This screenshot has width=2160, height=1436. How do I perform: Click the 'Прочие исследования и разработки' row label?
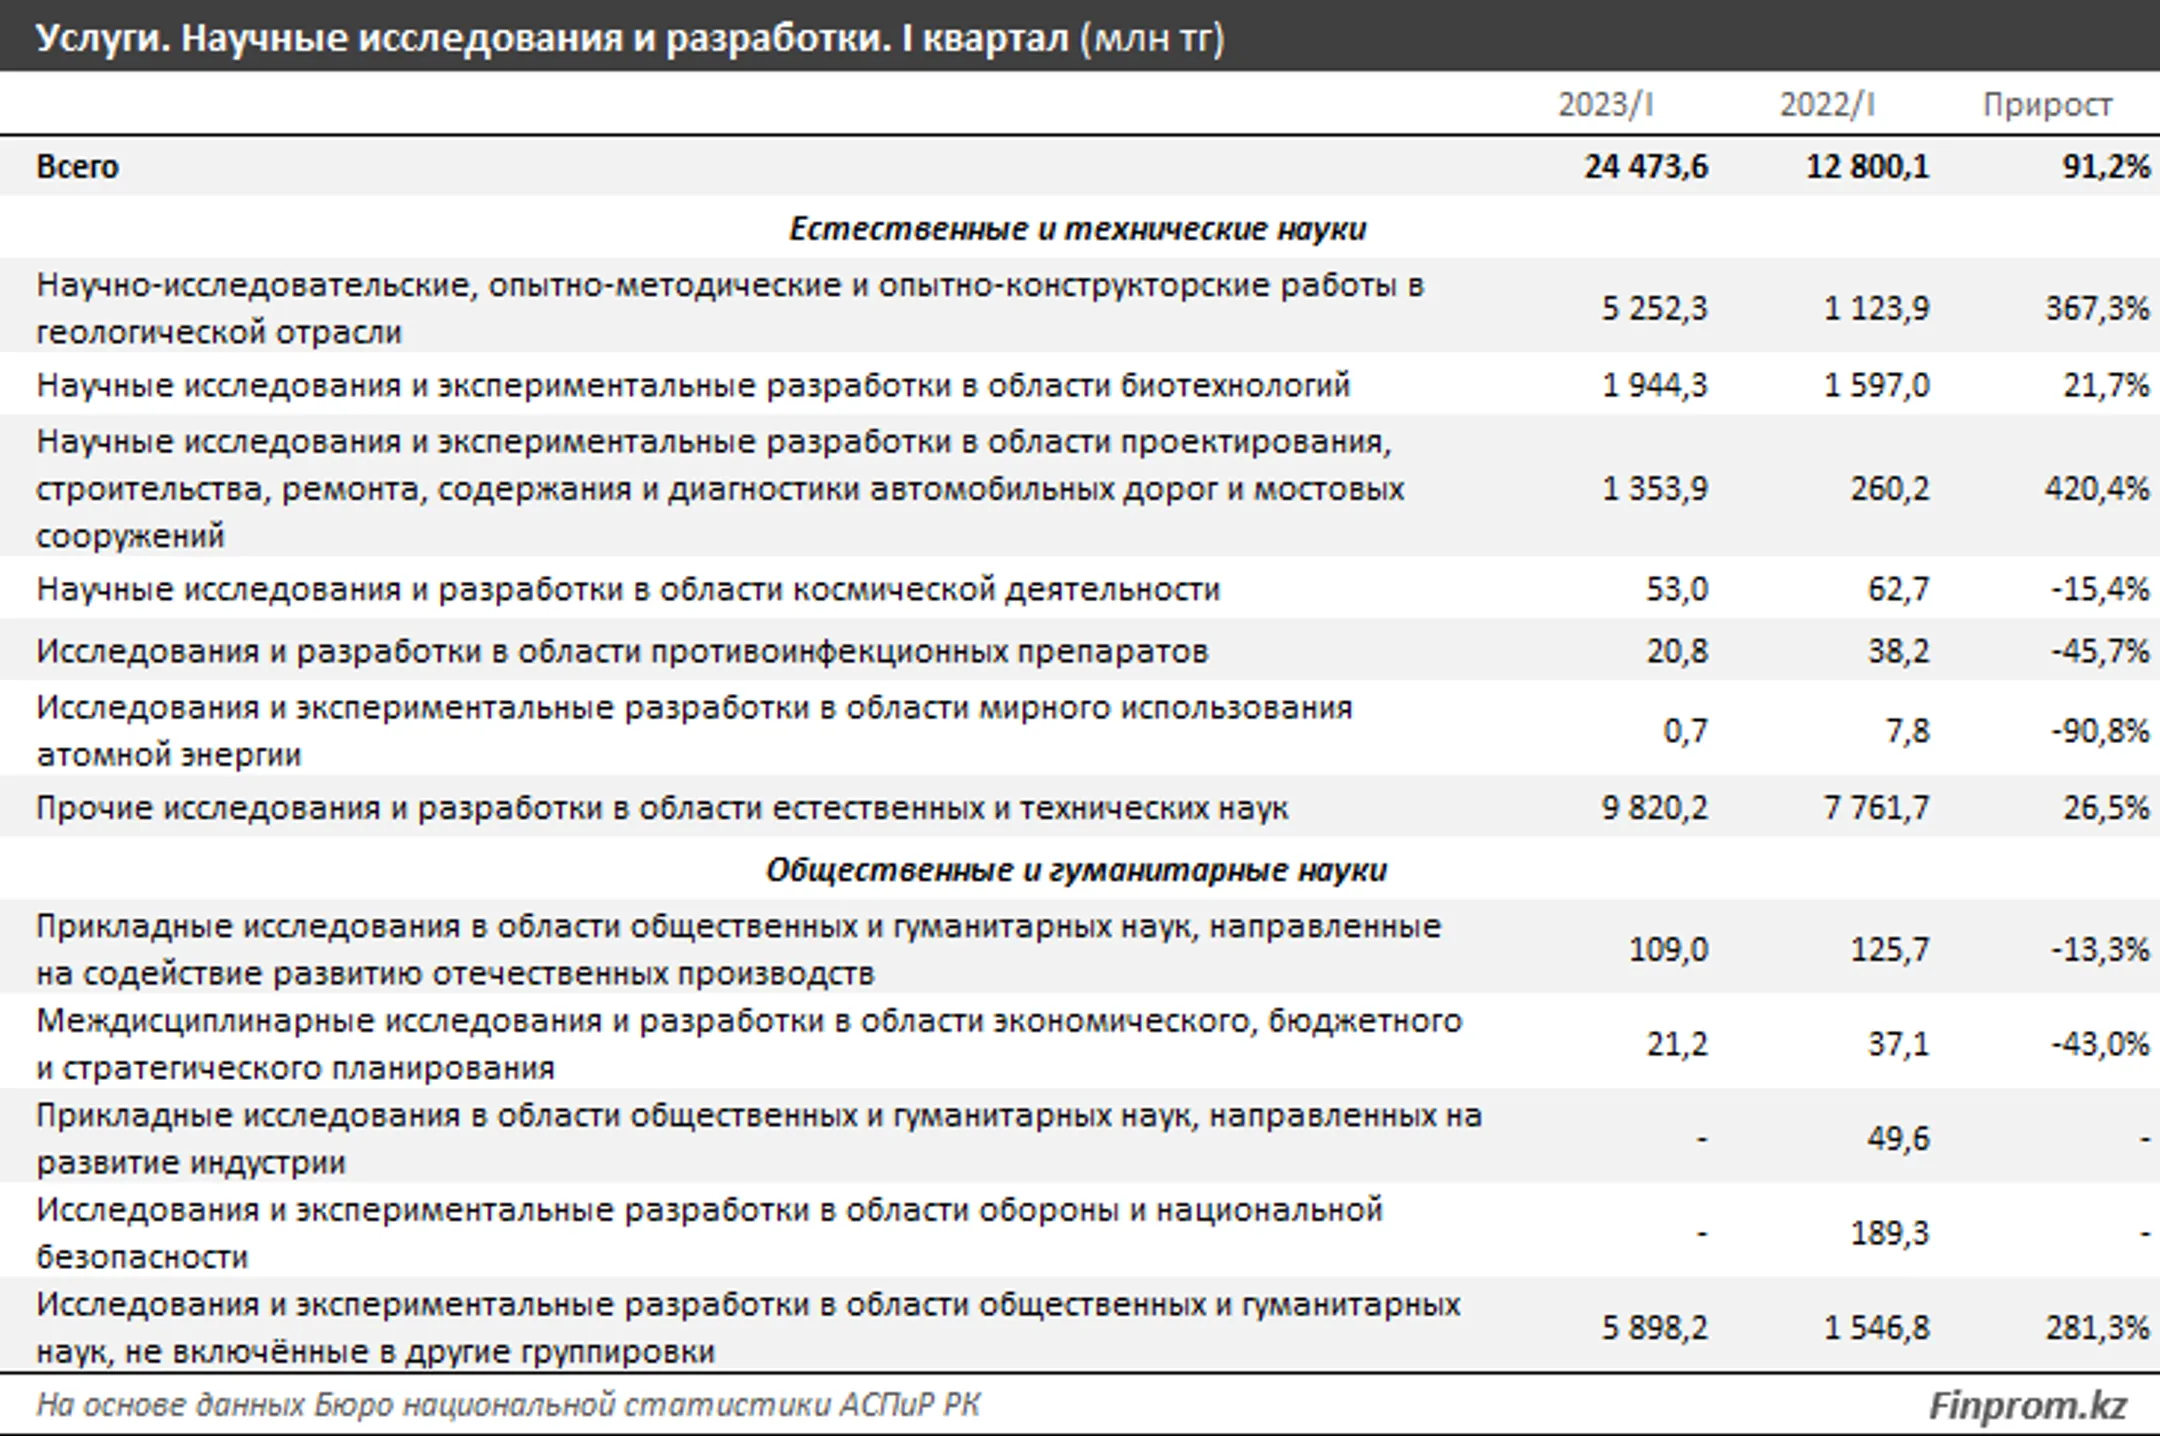(662, 807)
